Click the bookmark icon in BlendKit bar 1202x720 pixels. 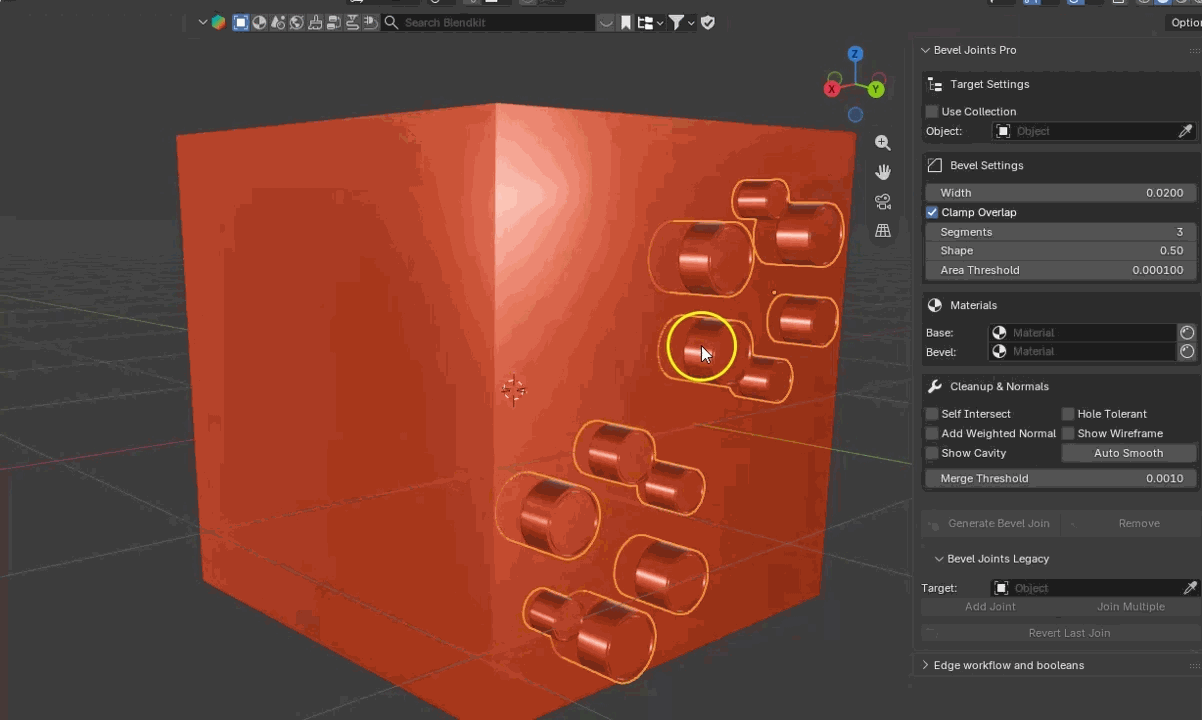coord(626,22)
